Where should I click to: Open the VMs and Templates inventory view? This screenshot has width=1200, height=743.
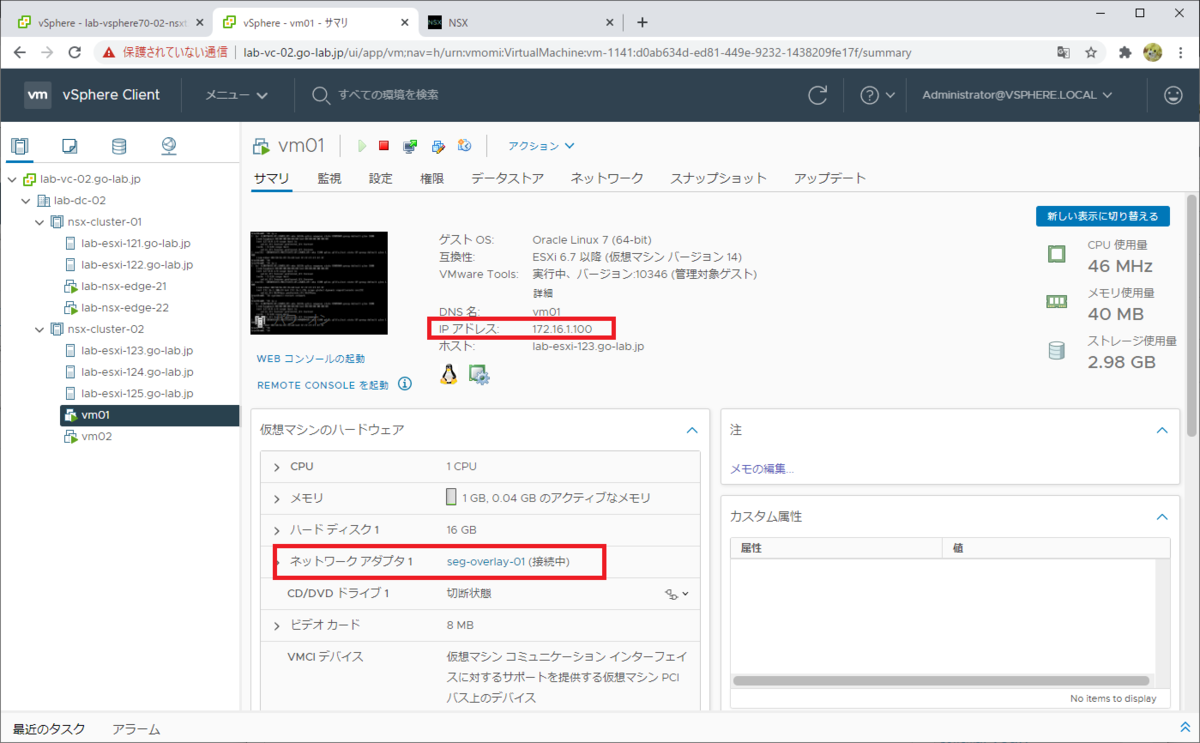69,147
